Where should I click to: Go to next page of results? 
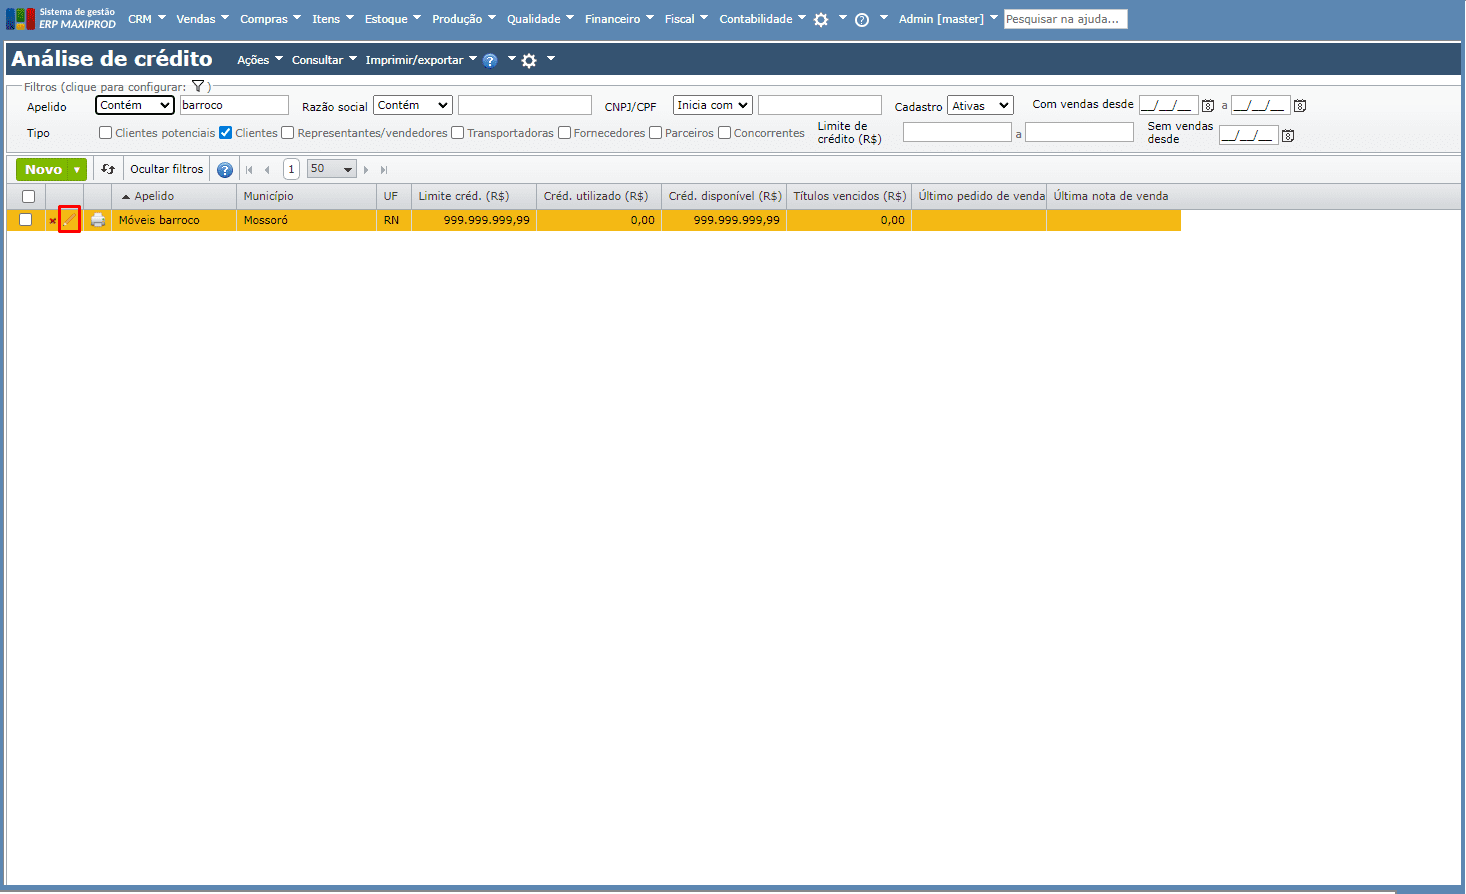click(x=366, y=170)
